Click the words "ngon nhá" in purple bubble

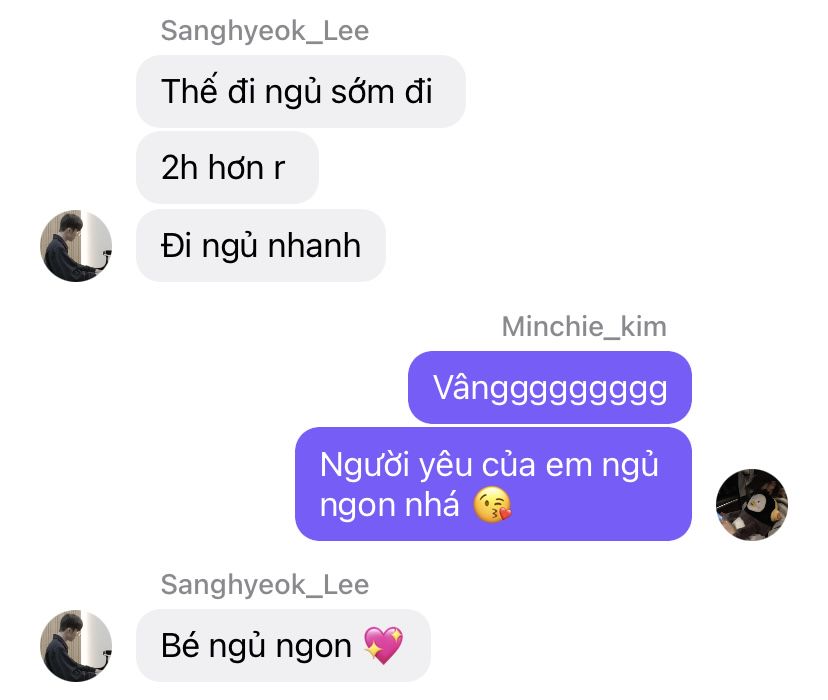[x=390, y=506]
